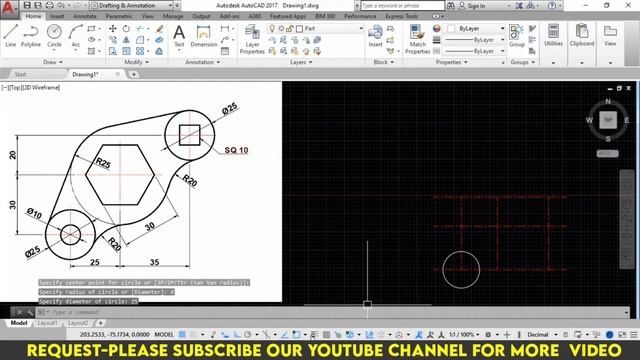The height and width of the screenshot is (360, 640).
Task: Open the Clipboard panel
Action: click(582, 35)
